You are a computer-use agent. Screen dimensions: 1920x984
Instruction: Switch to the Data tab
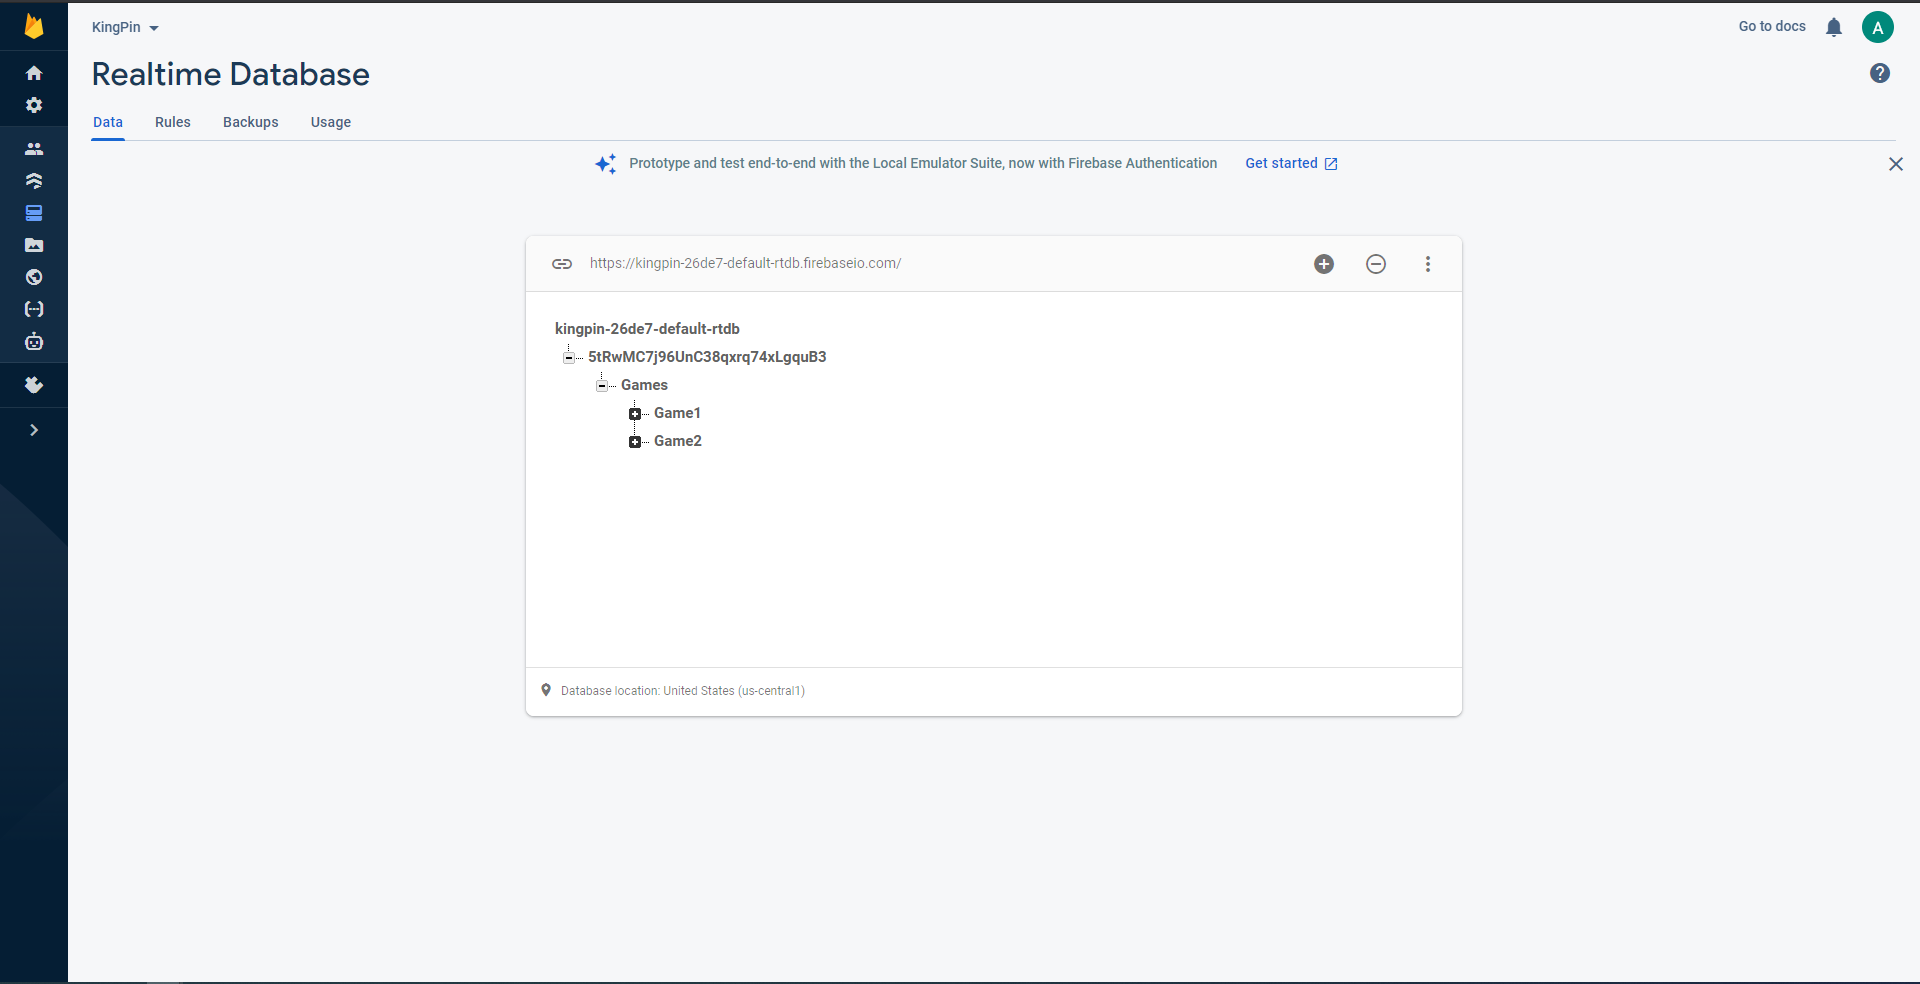point(108,122)
